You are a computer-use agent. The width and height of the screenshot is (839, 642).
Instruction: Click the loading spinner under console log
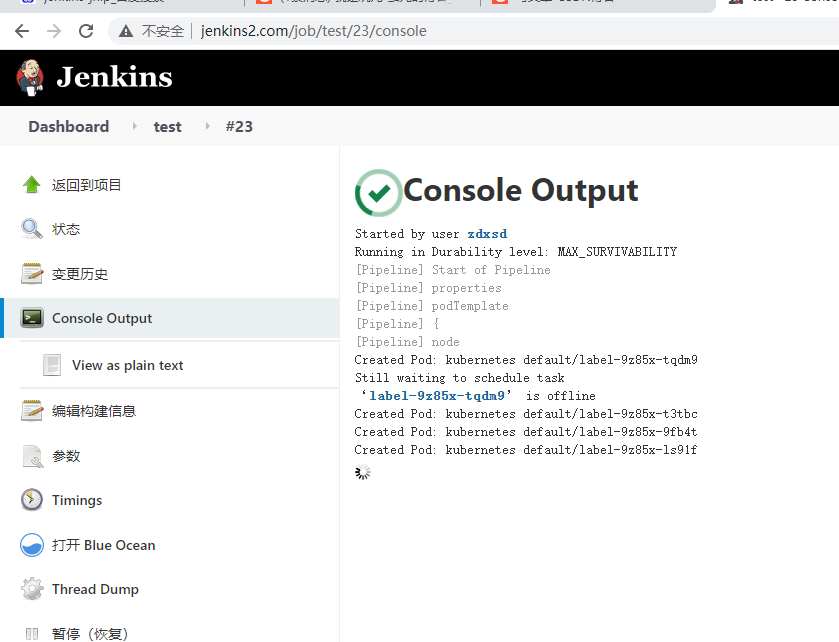tap(363, 472)
